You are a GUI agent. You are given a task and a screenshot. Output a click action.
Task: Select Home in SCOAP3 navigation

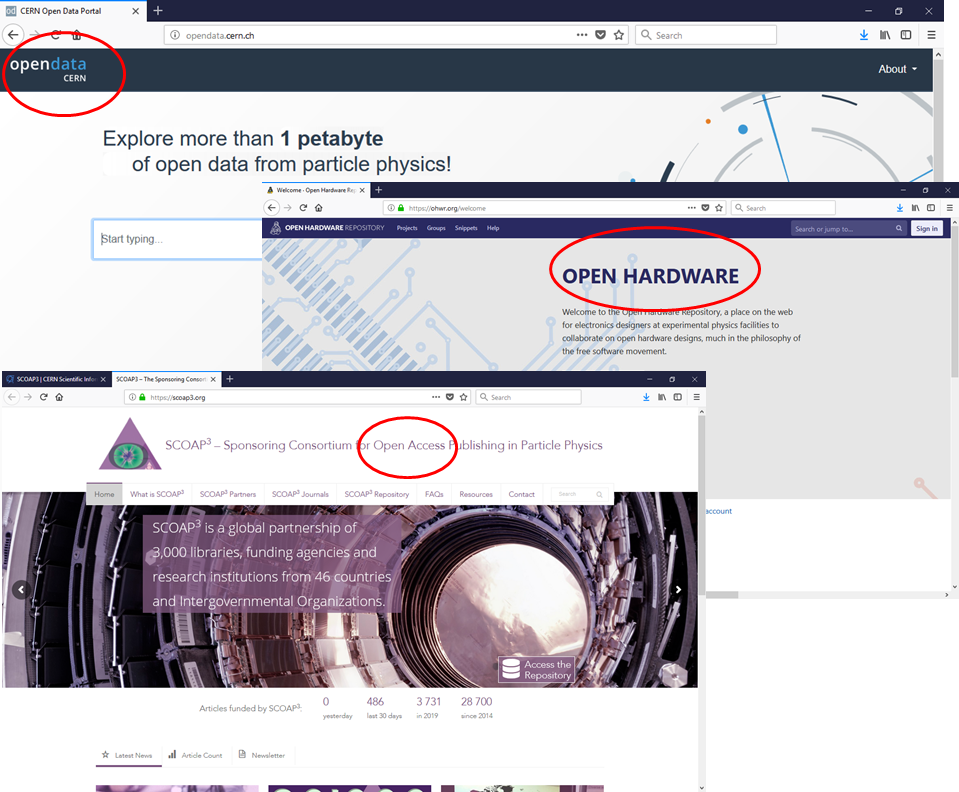(x=104, y=494)
